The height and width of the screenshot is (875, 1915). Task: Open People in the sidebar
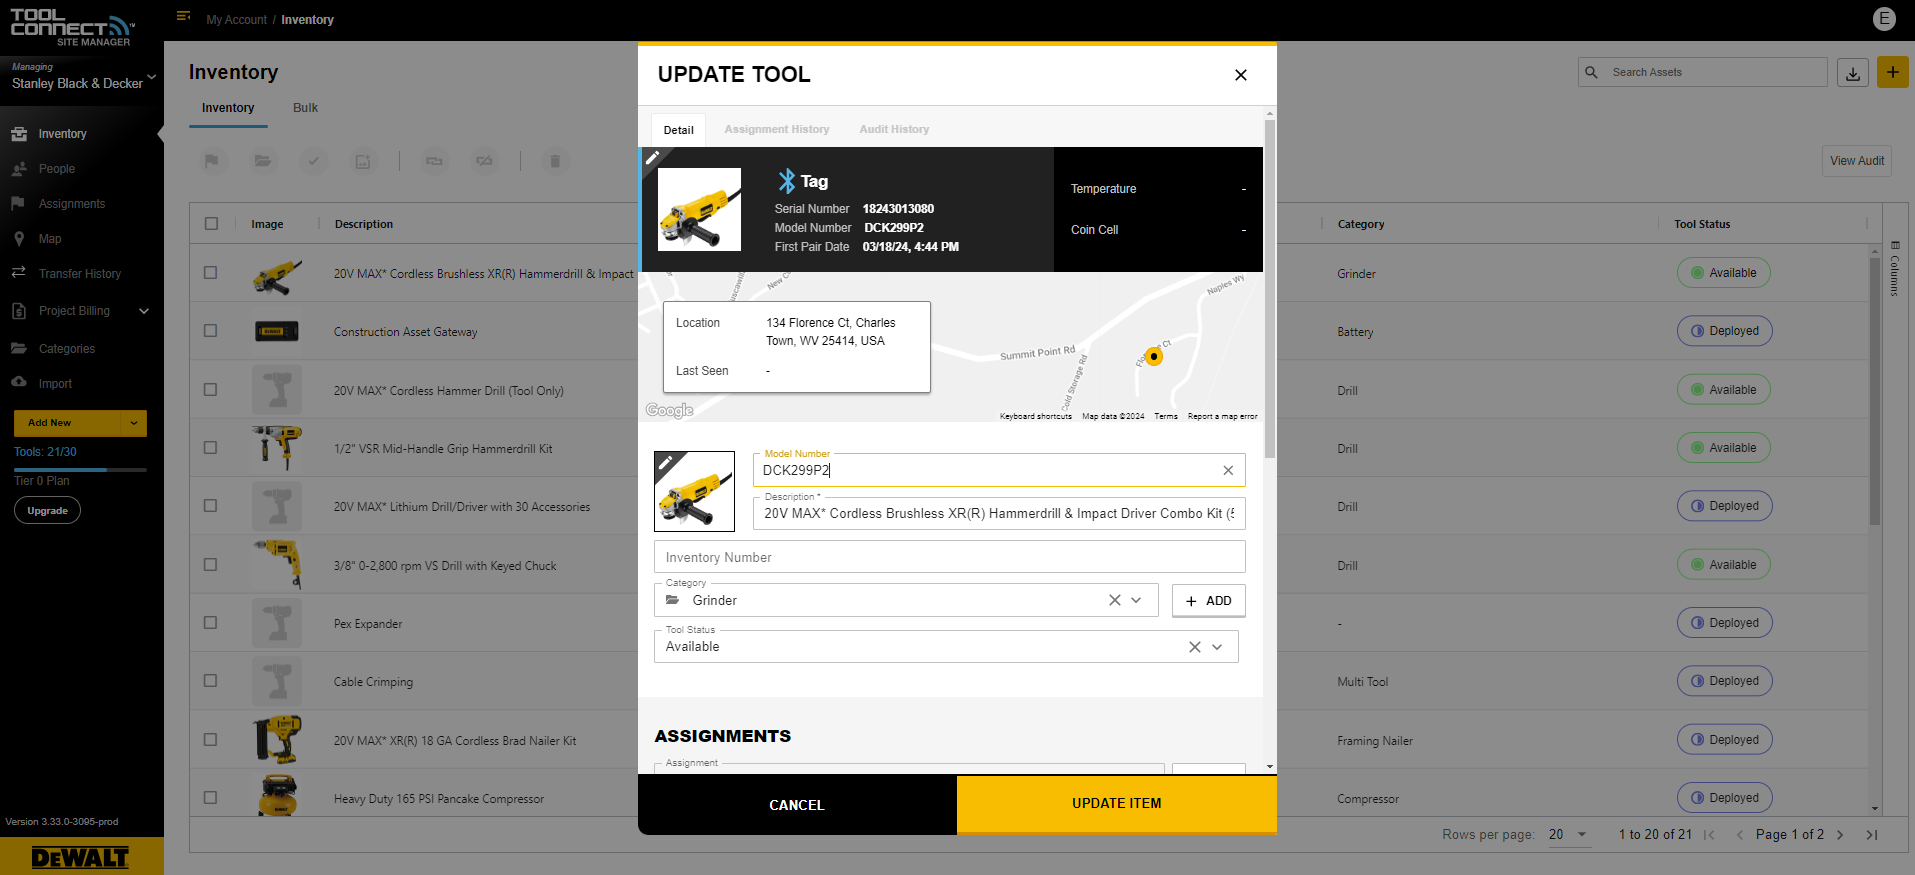57,169
